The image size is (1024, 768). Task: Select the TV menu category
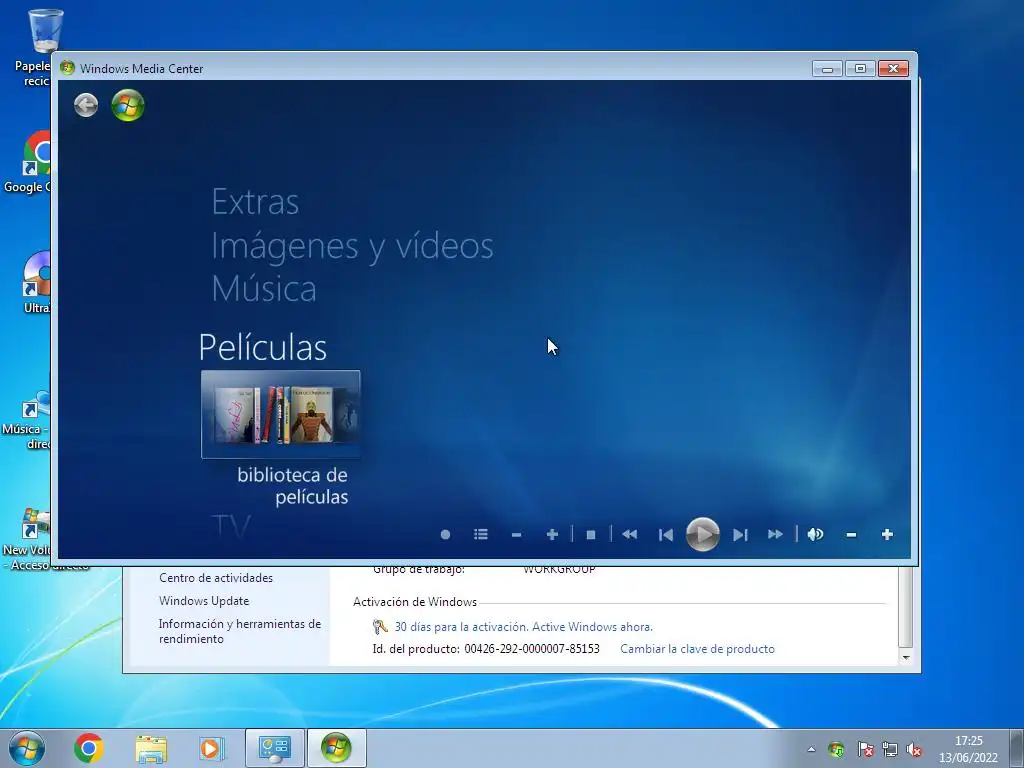click(x=231, y=526)
